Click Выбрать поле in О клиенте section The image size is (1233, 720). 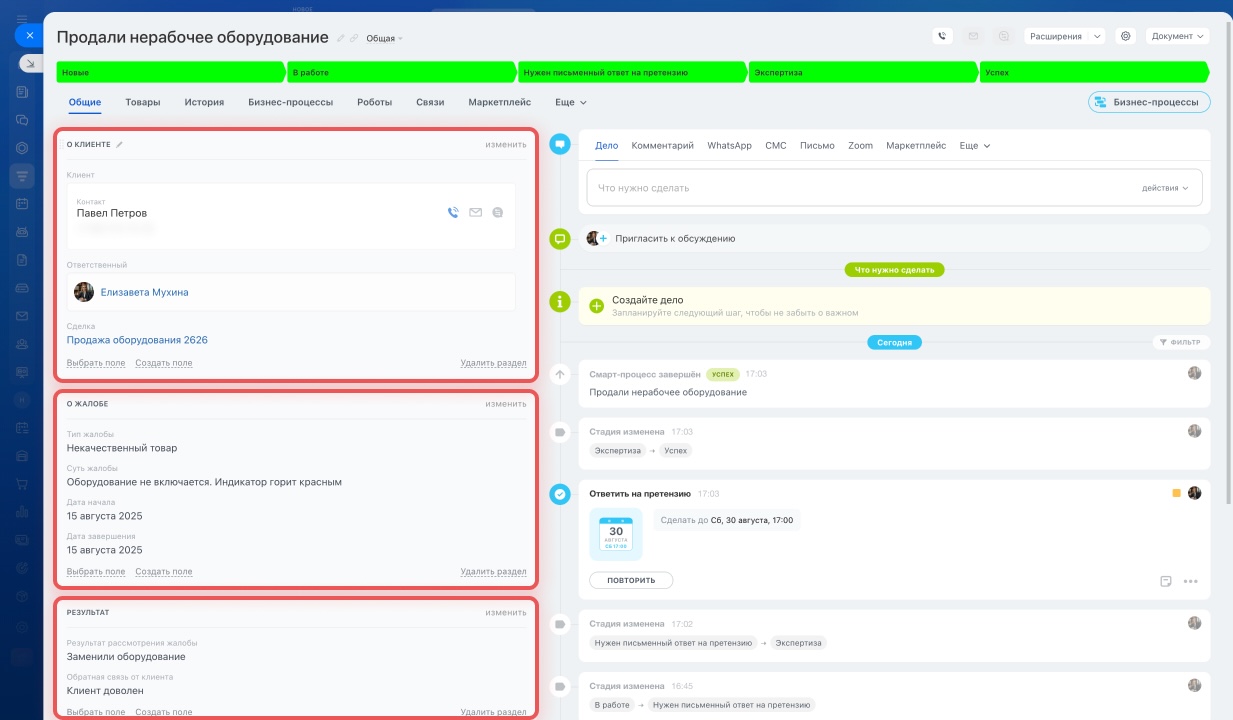(x=96, y=363)
